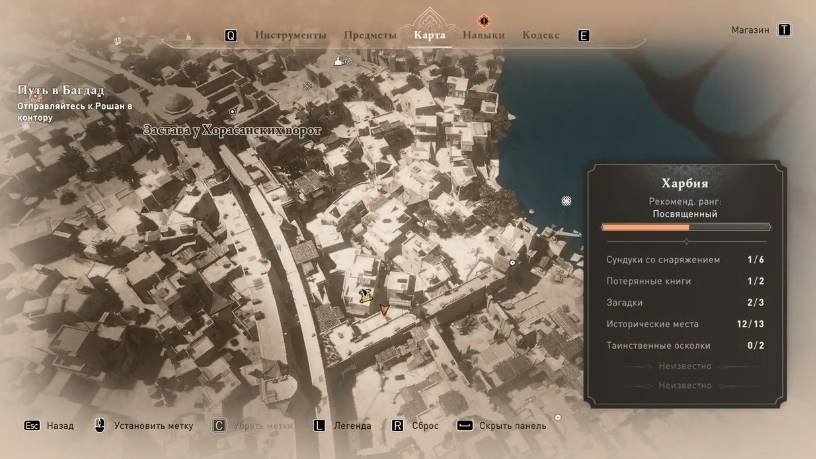Select the yellow quest marker on the map

[x=366, y=296]
